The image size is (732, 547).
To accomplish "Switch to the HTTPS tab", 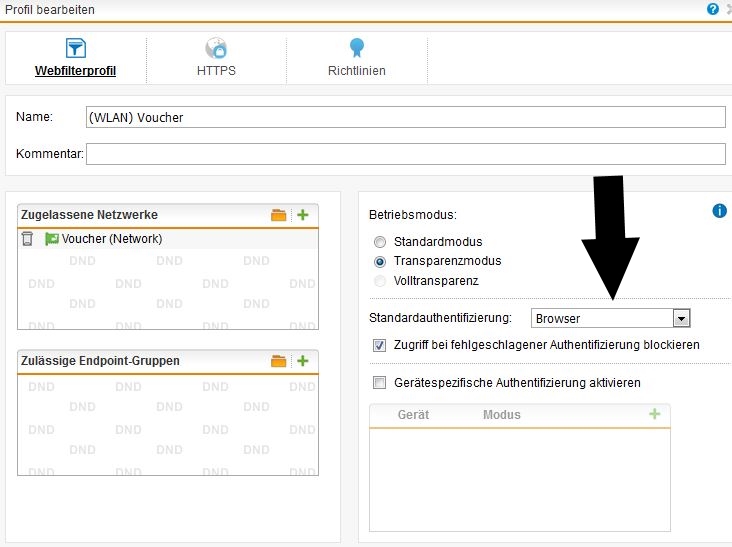I will tap(216, 59).
